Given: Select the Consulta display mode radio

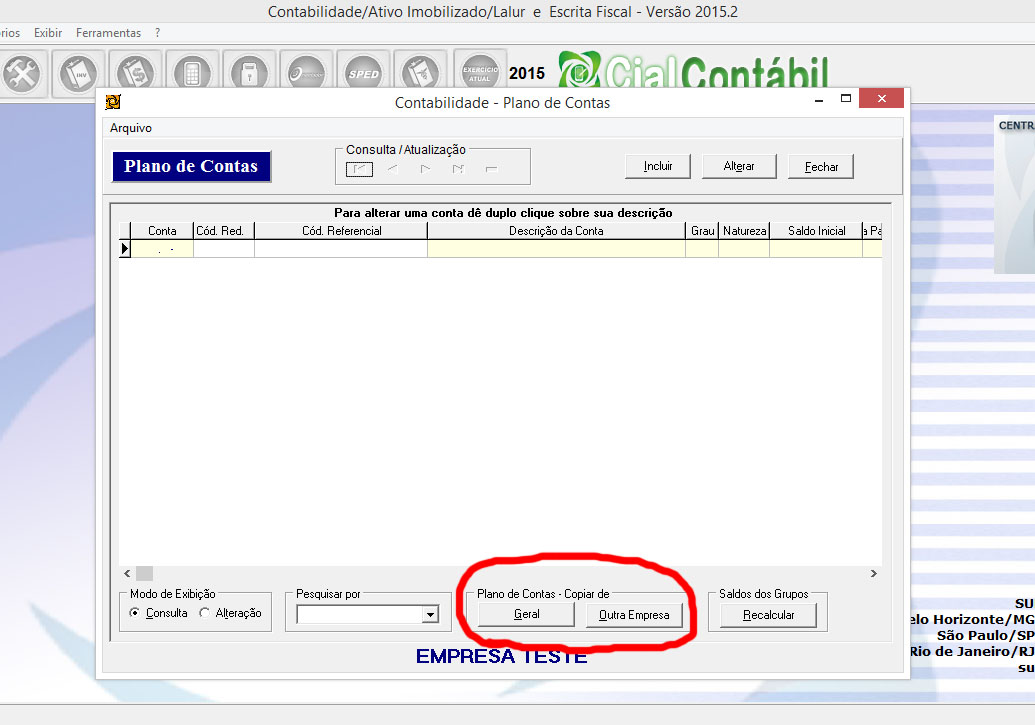Looking at the screenshot, I should [x=135, y=613].
